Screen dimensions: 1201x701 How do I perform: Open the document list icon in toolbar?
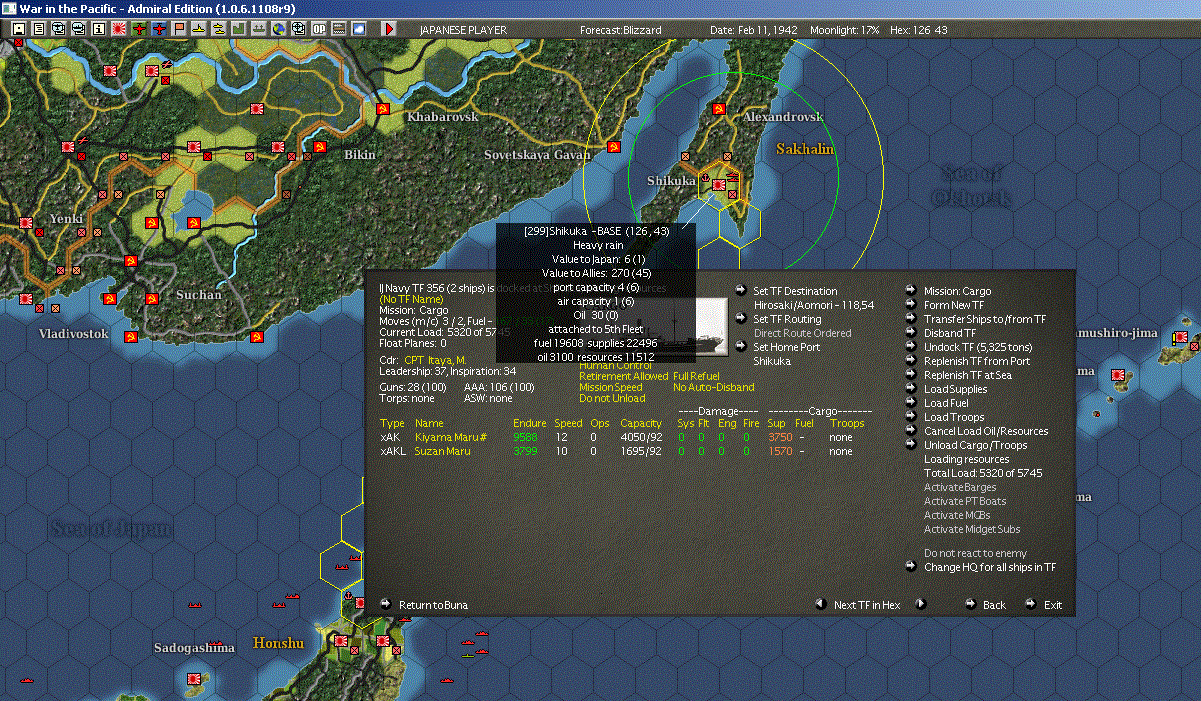pos(39,30)
